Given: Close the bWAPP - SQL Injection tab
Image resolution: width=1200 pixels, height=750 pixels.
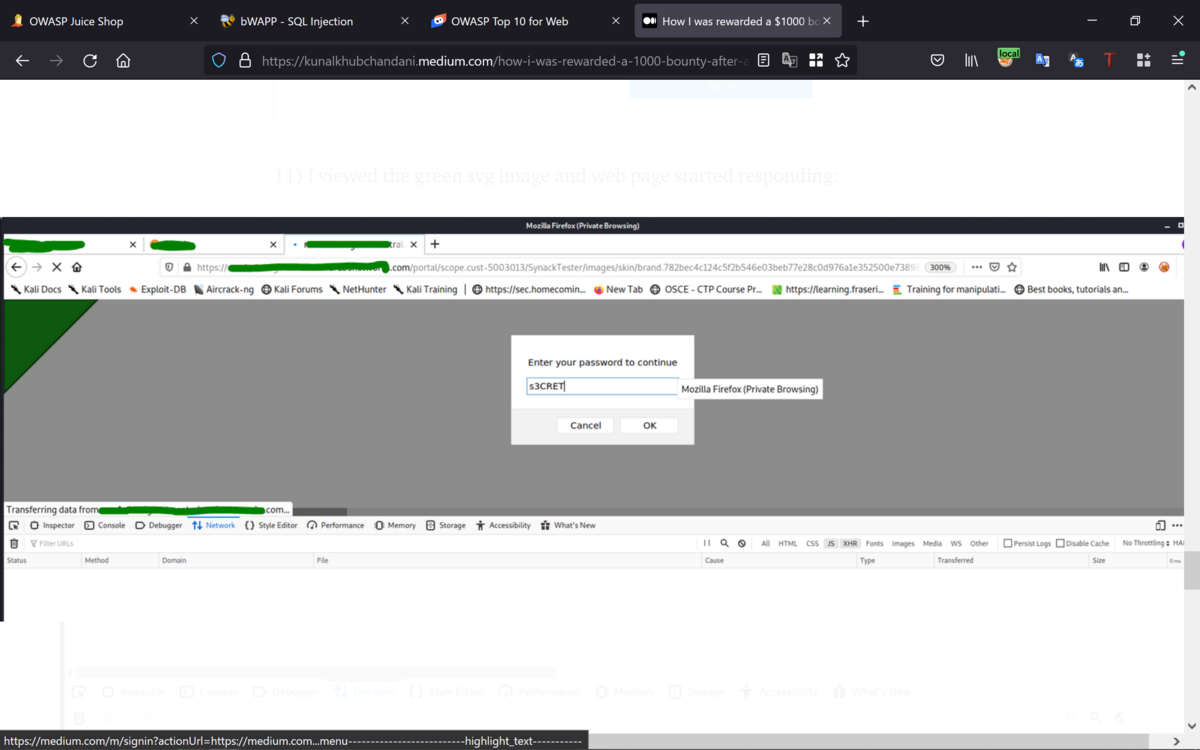Looking at the screenshot, I should [404, 21].
